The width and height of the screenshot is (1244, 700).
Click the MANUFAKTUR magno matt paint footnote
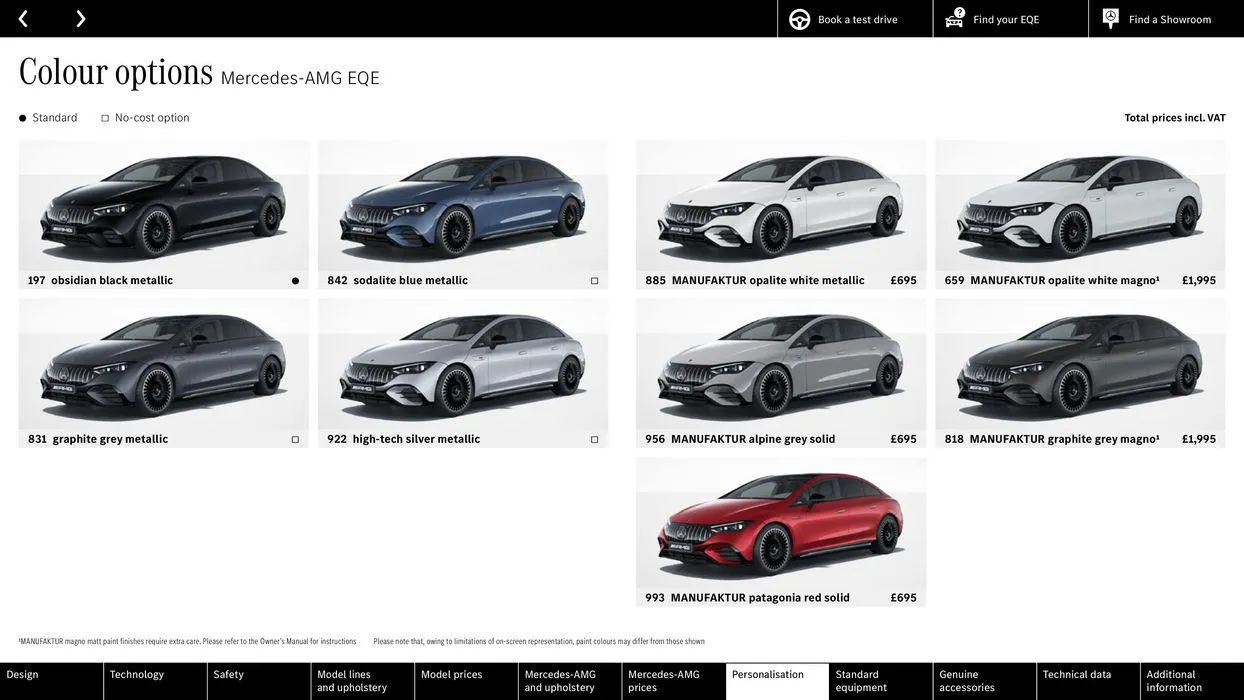pos(187,642)
